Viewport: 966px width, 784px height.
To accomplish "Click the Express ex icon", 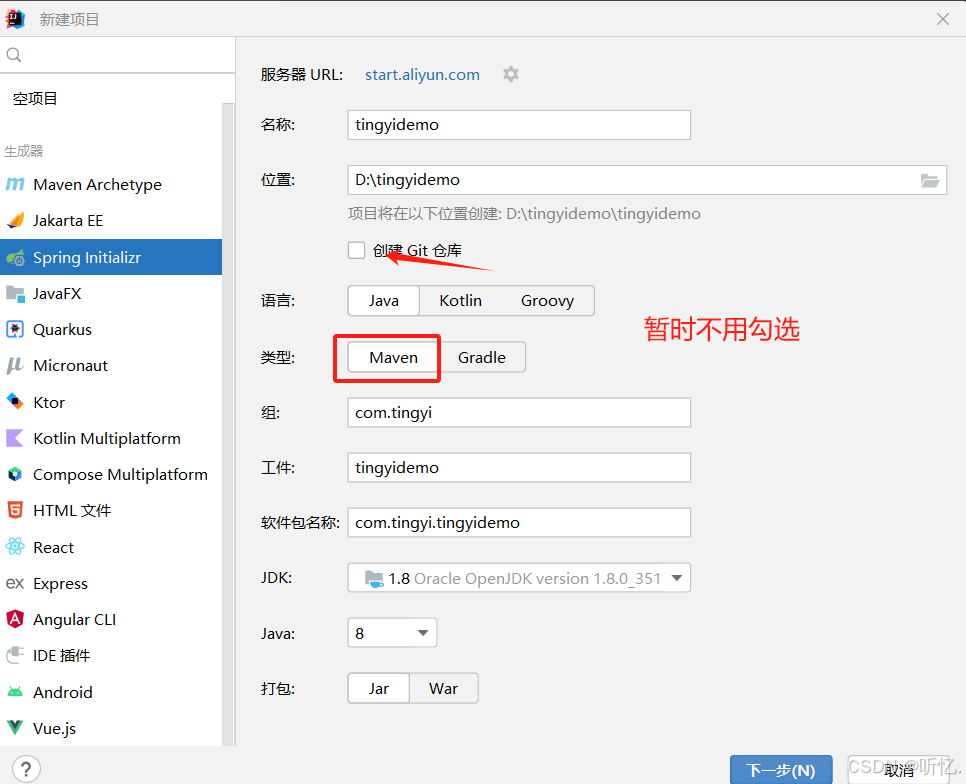I will click(x=15, y=583).
